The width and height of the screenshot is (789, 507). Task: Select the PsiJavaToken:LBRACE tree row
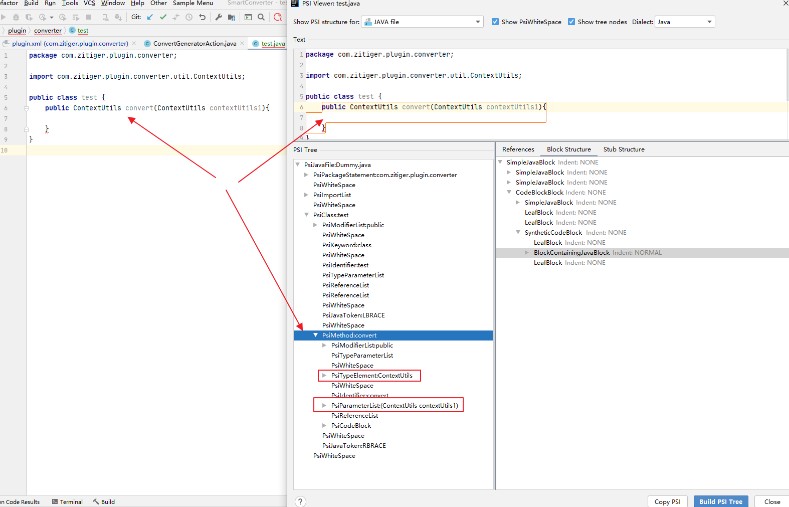click(353, 315)
